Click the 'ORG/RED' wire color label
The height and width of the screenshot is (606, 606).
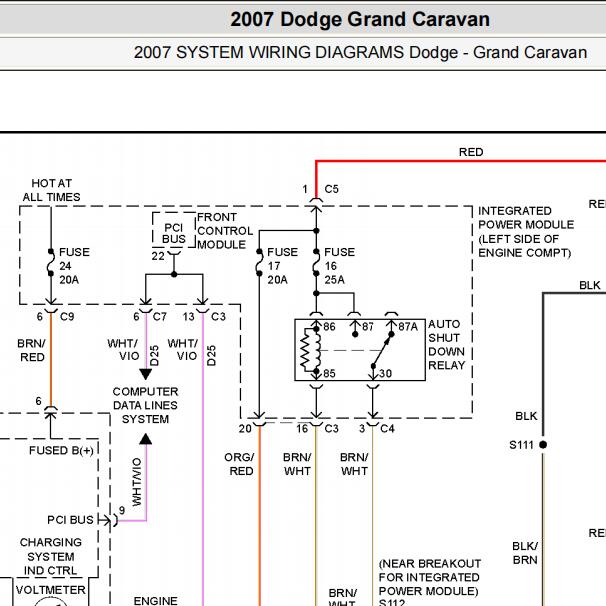click(x=240, y=464)
